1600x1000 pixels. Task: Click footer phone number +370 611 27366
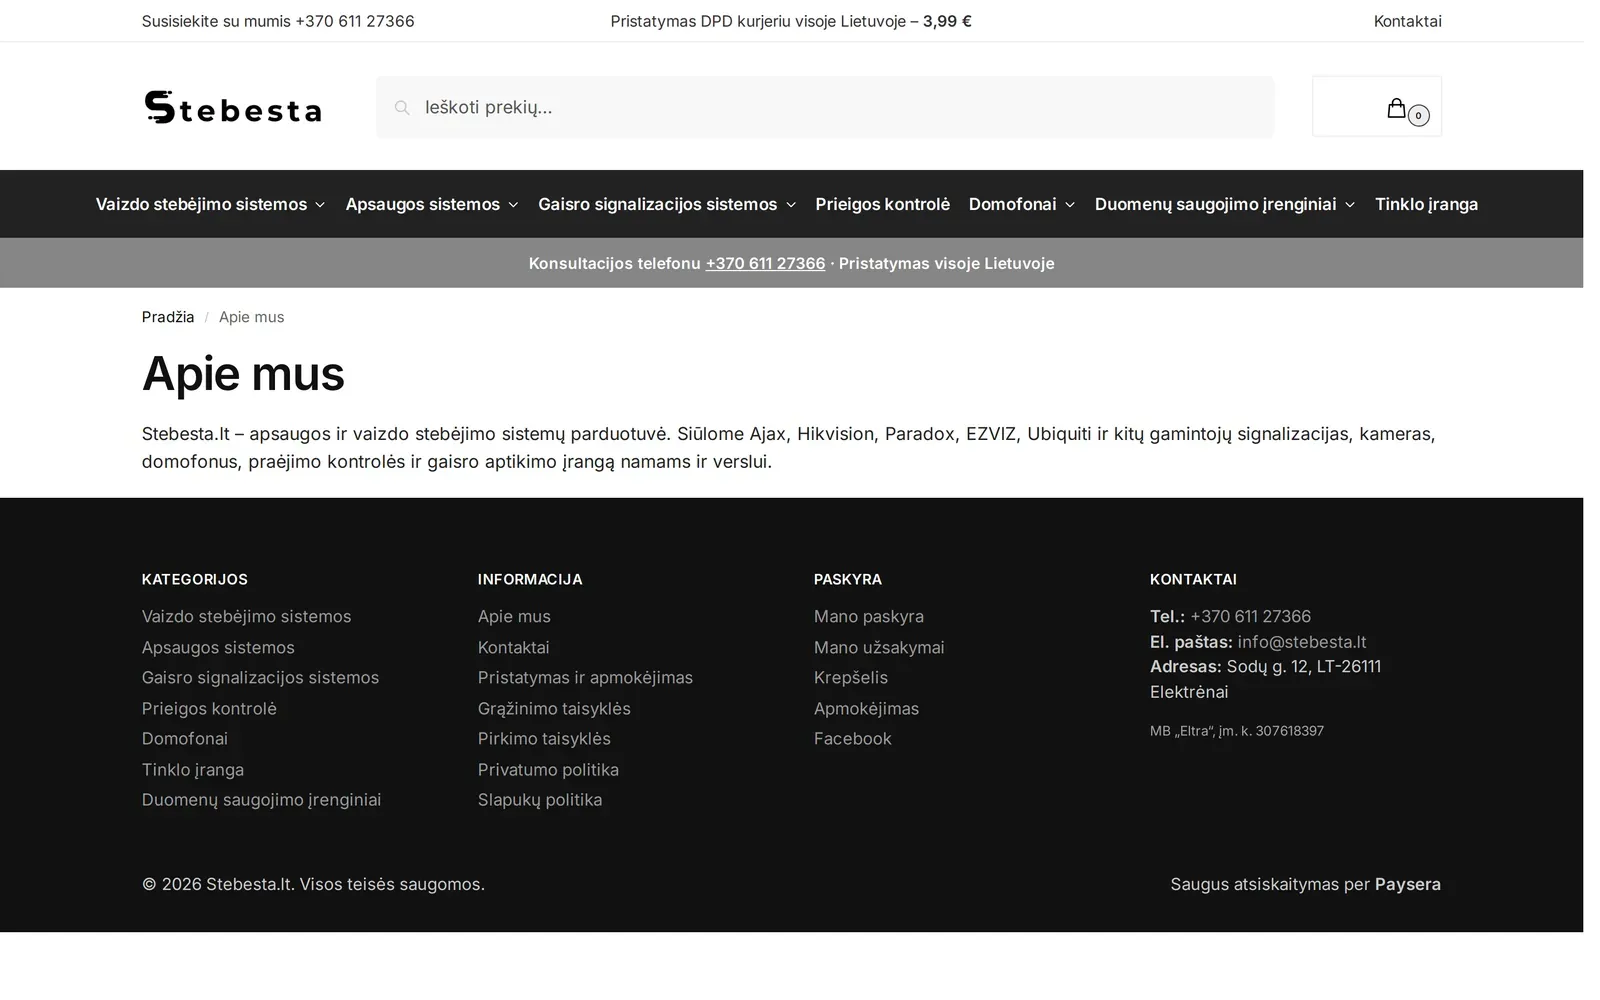(x=1250, y=616)
